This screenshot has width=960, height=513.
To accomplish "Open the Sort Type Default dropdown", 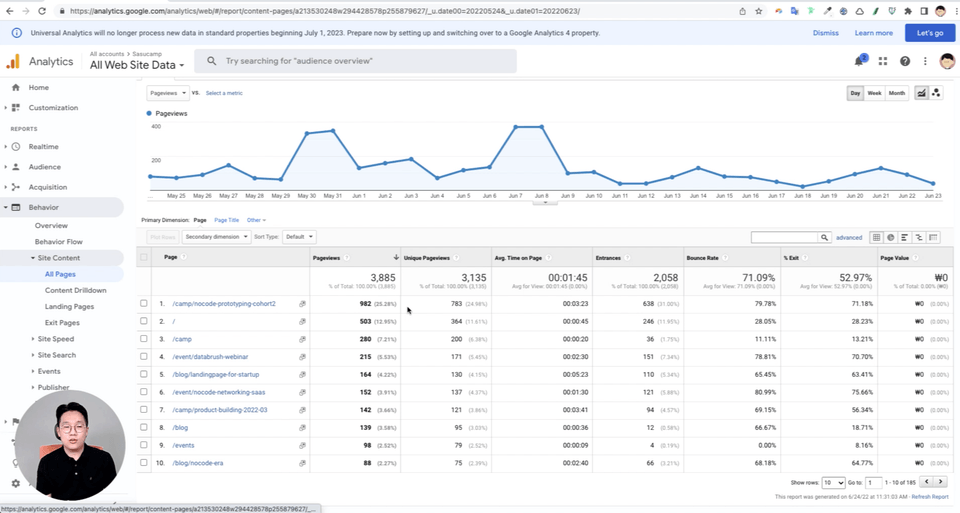I will [299, 237].
